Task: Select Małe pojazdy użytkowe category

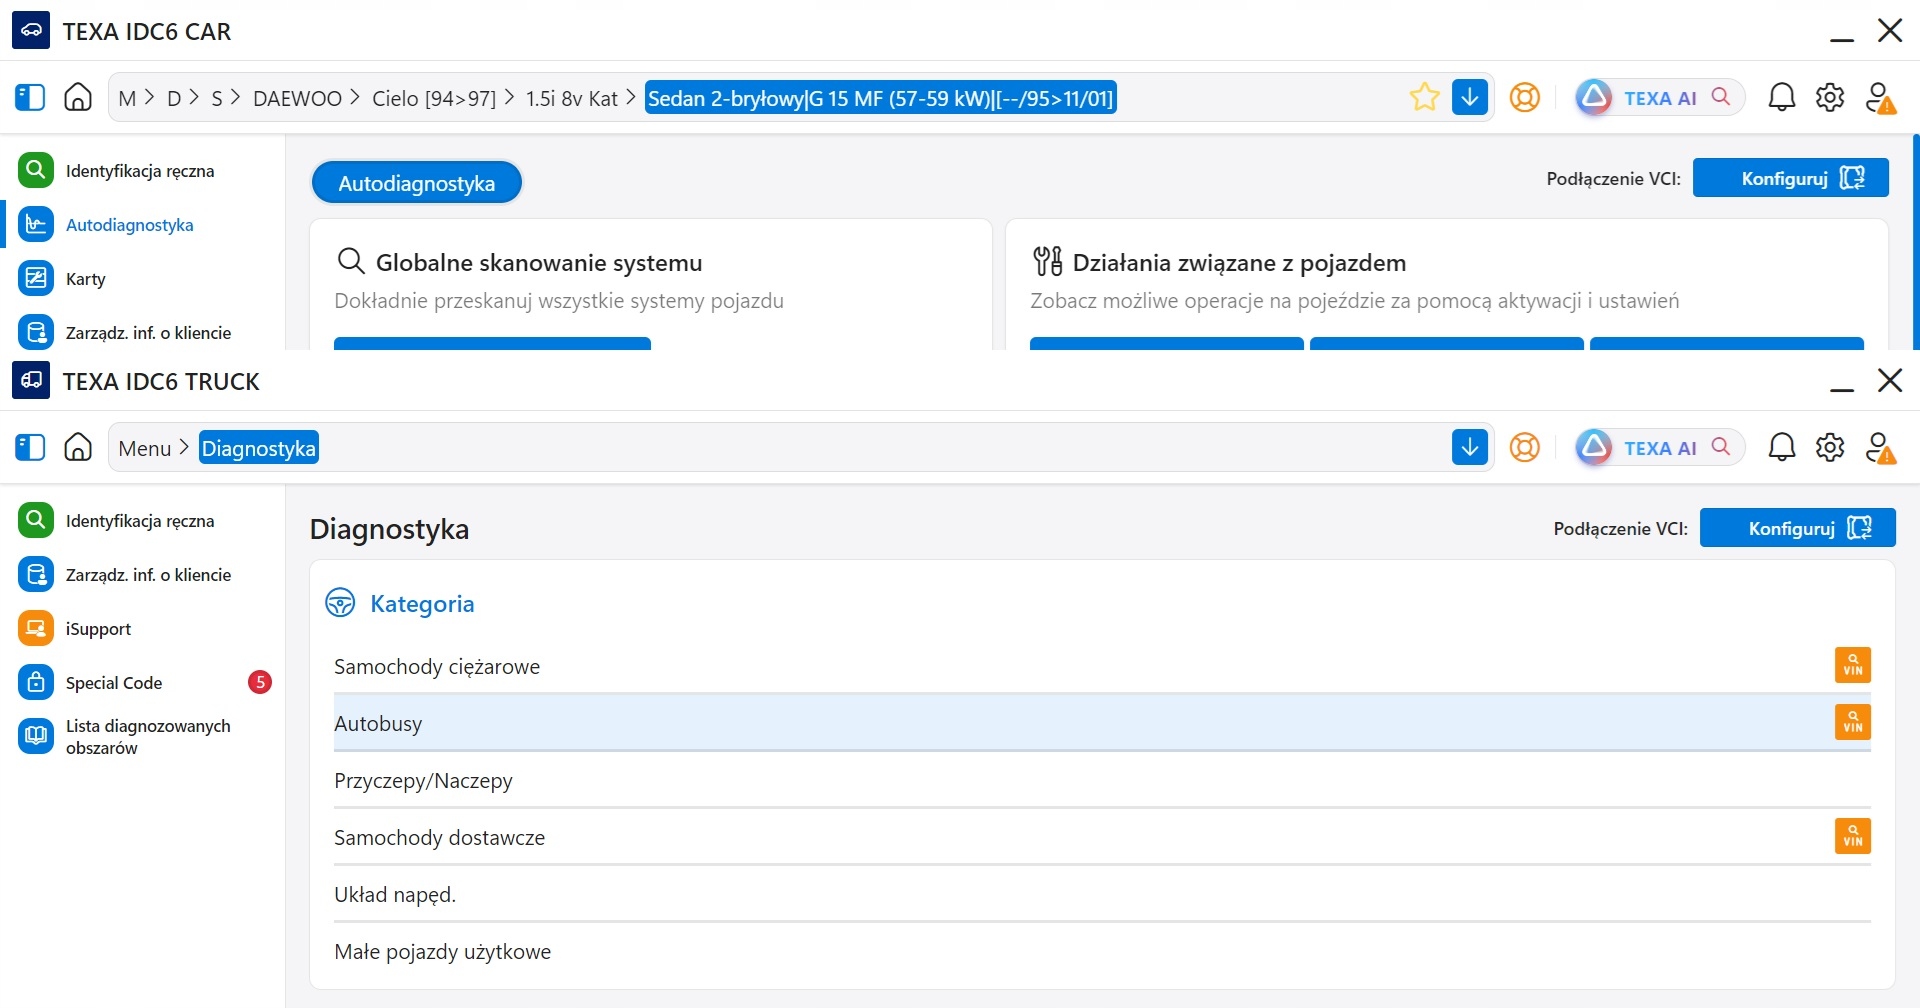Action: [x=1102, y=952]
